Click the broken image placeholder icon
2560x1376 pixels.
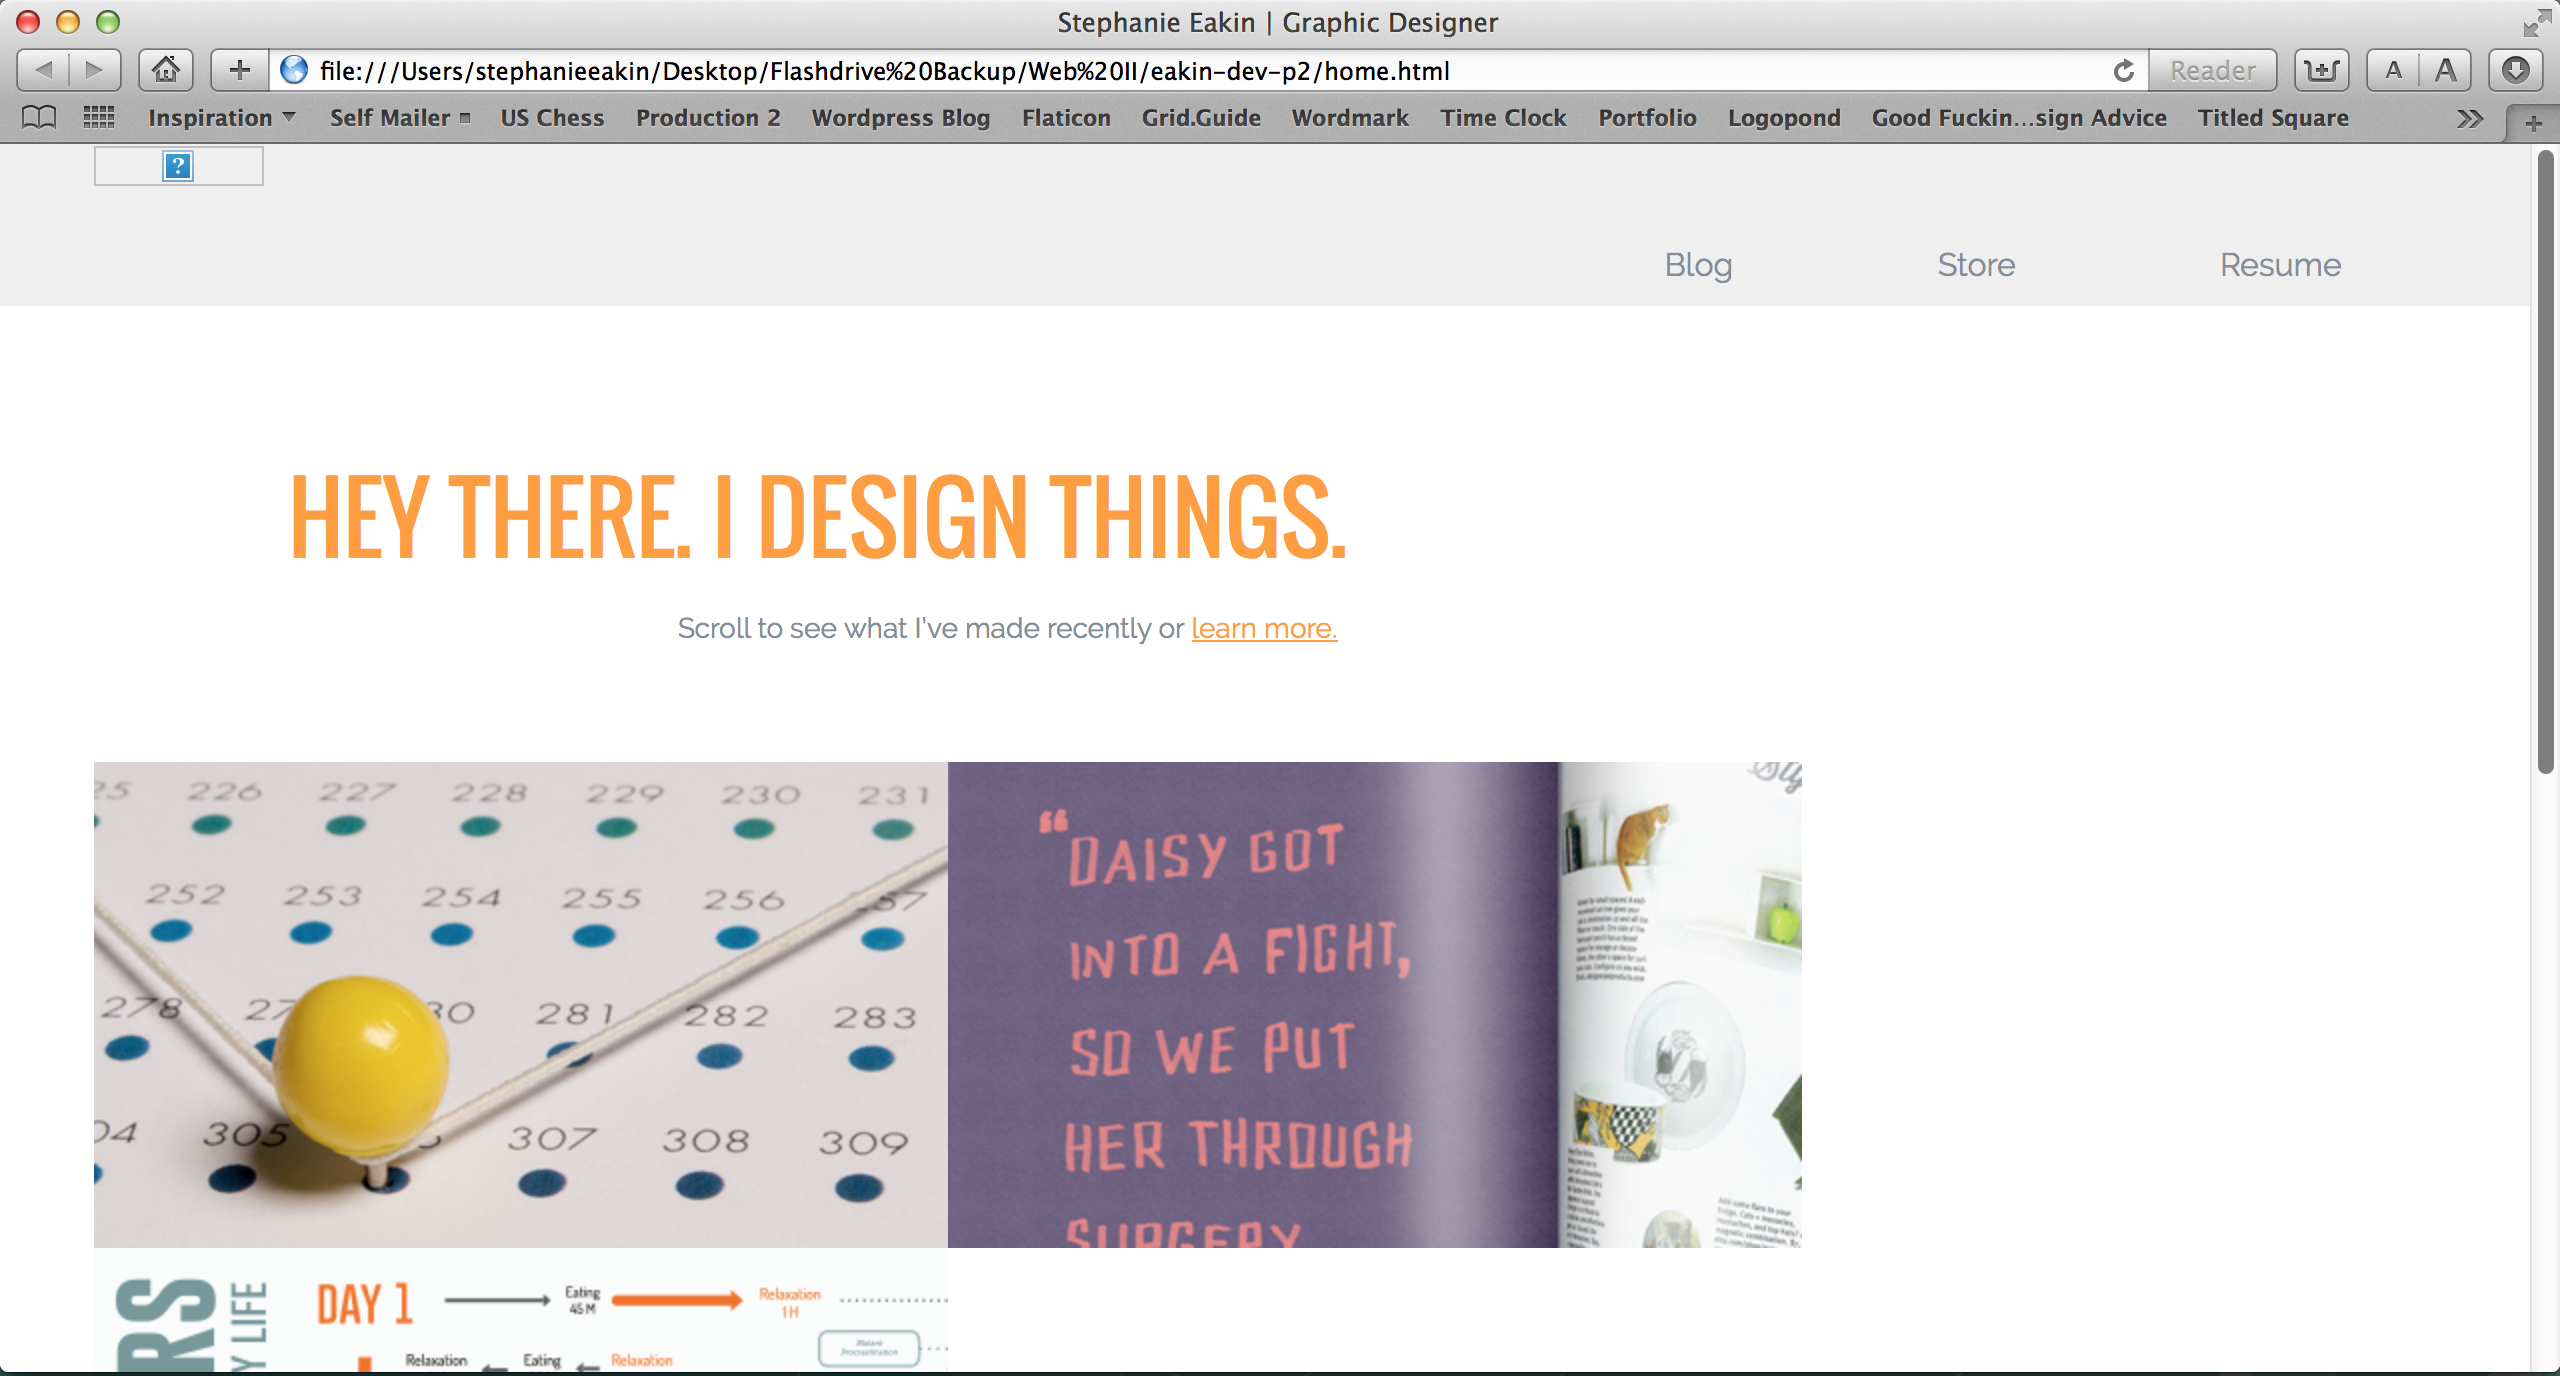[x=178, y=166]
